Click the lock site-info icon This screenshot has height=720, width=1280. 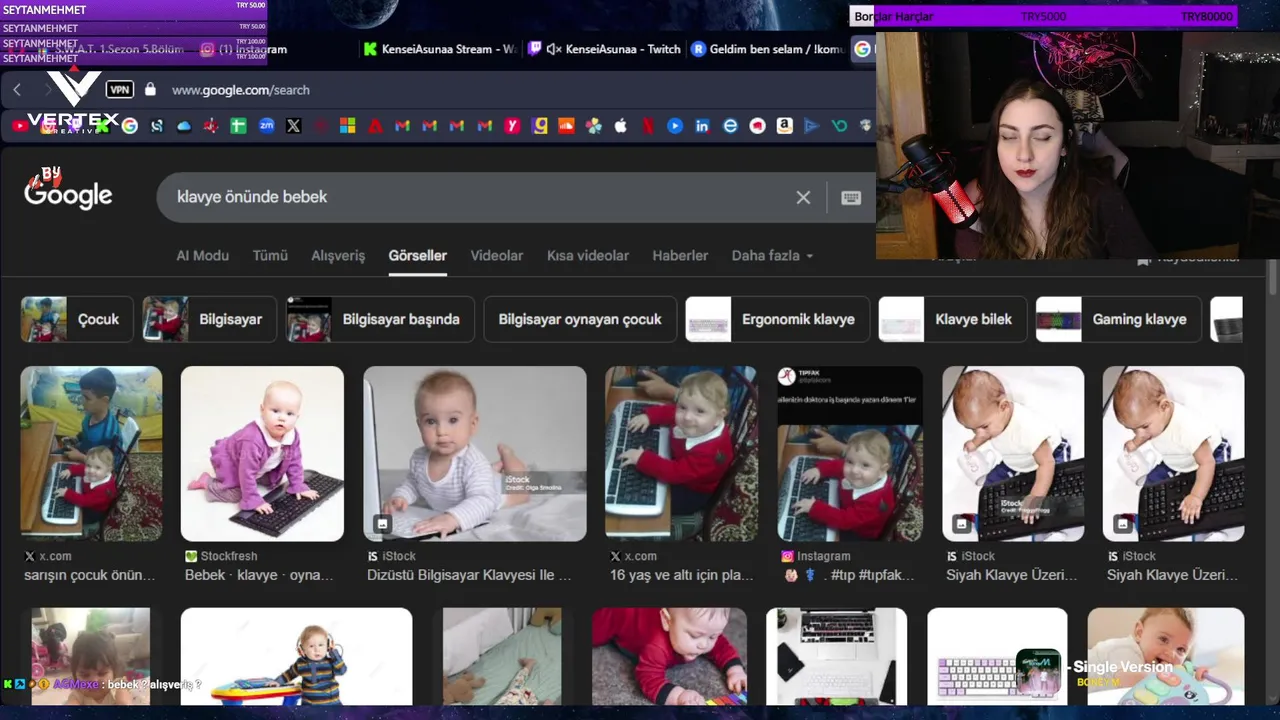[x=150, y=90]
